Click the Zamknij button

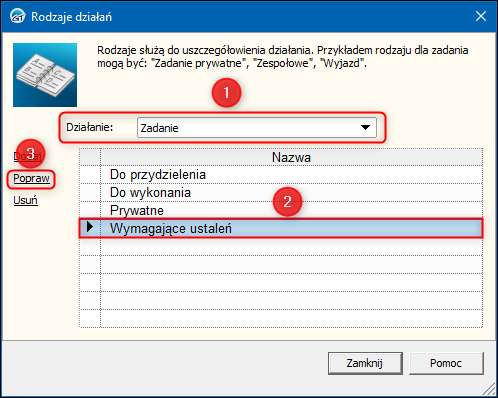click(365, 363)
